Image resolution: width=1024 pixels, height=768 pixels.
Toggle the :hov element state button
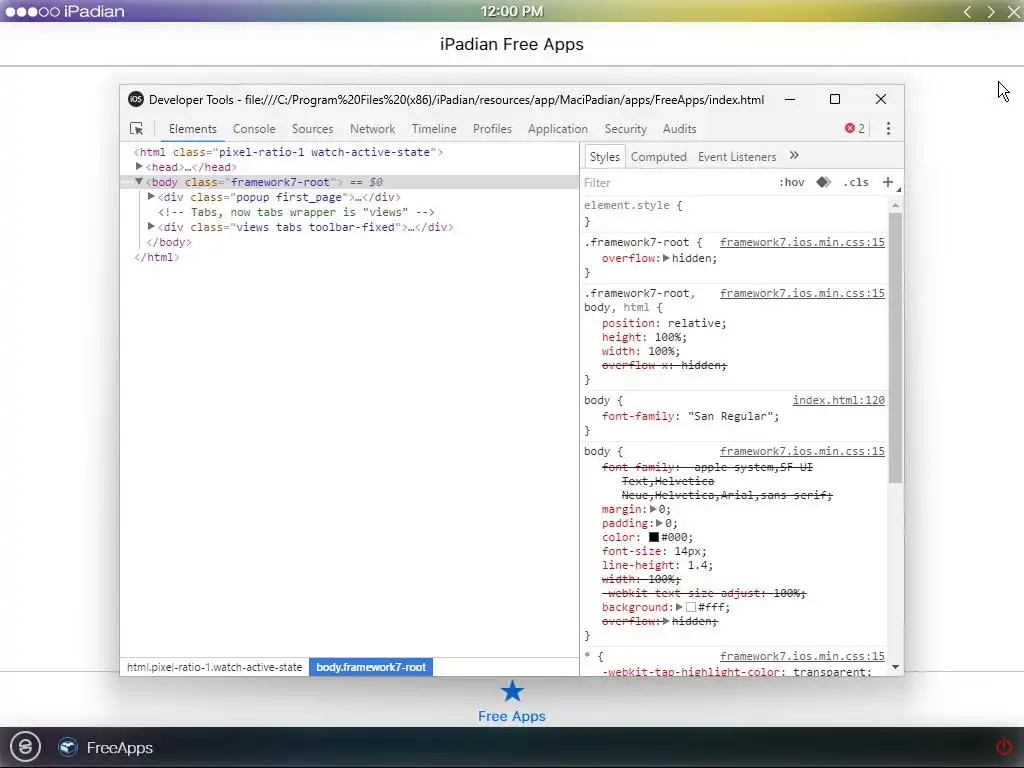792,182
